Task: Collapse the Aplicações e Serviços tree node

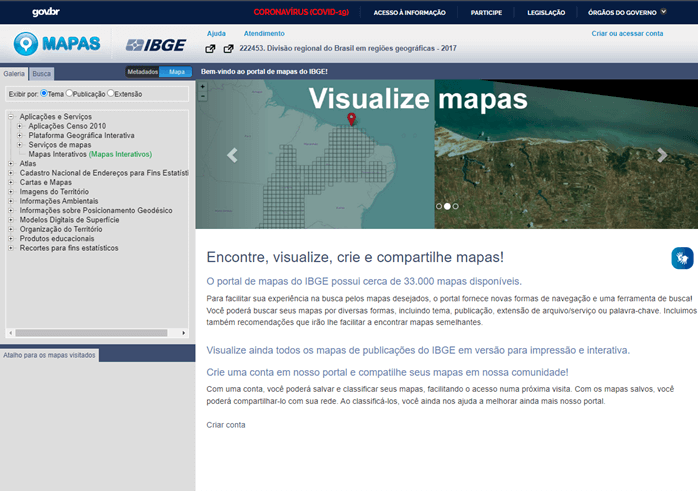Action: [x=11, y=117]
